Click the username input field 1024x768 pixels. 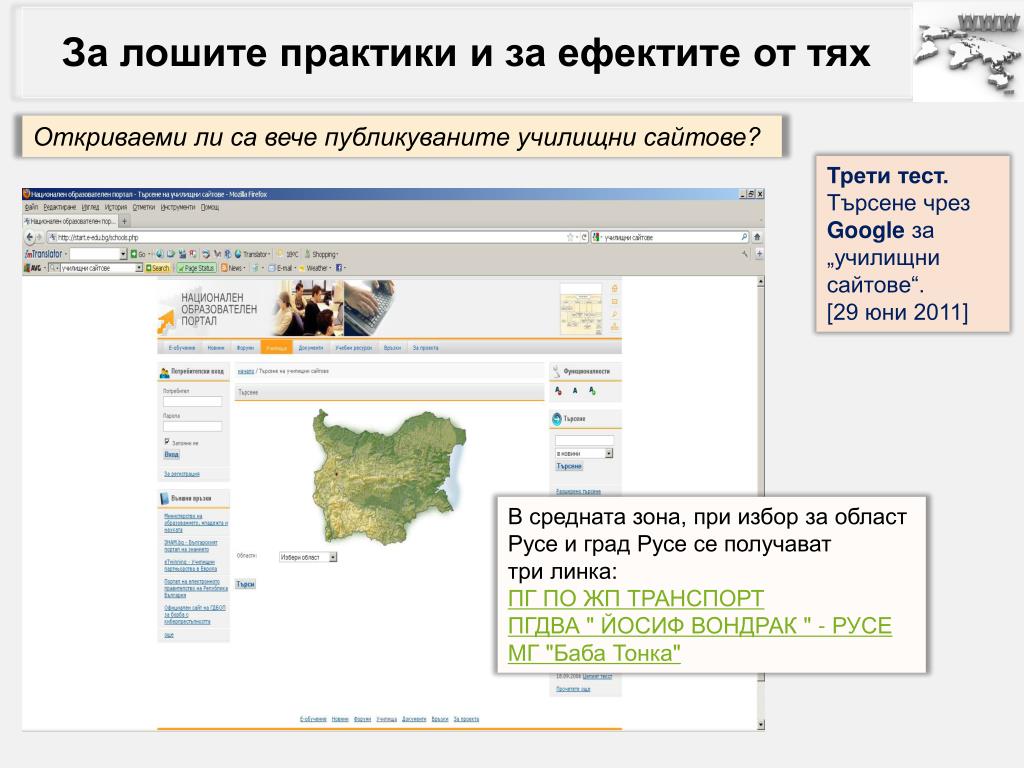(x=193, y=402)
